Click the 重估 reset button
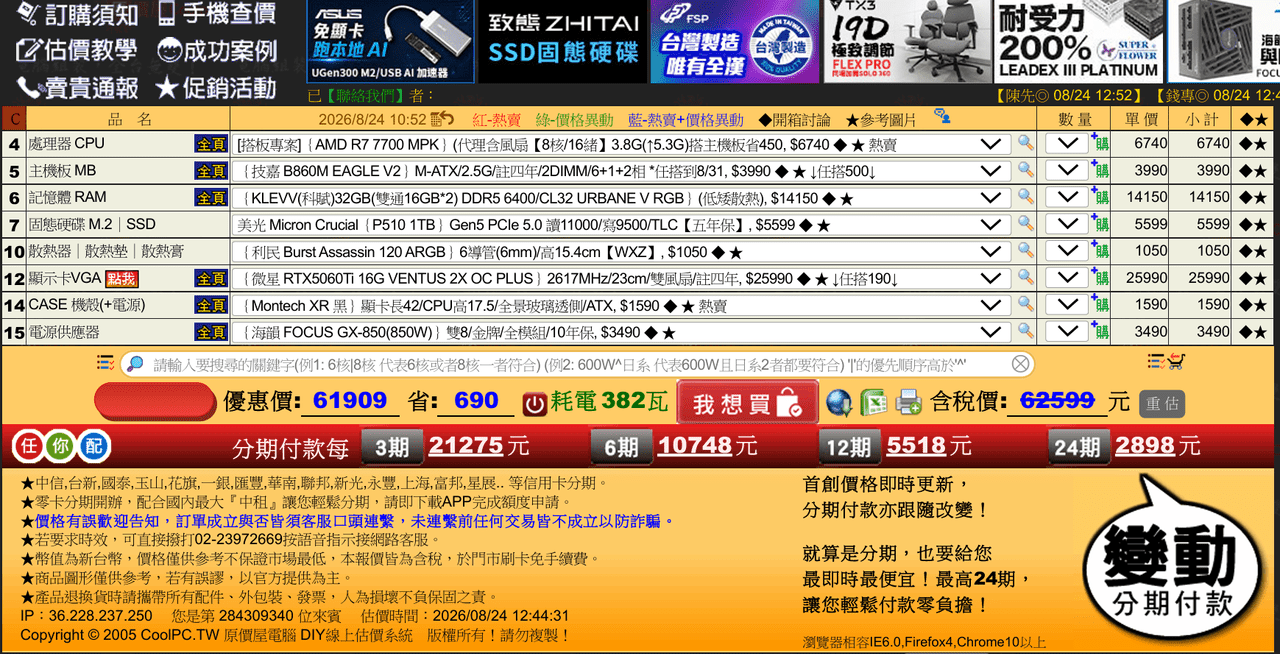 tap(1162, 403)
